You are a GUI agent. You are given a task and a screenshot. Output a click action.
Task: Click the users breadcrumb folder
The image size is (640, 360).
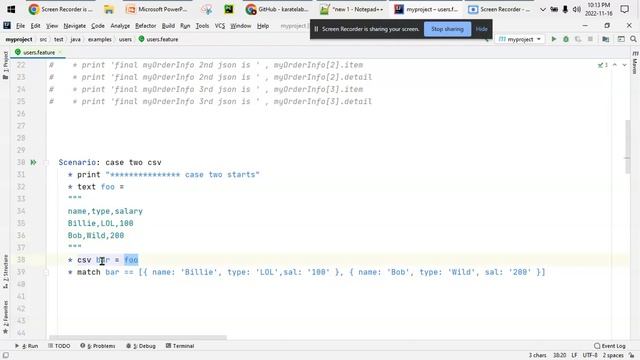125,40
